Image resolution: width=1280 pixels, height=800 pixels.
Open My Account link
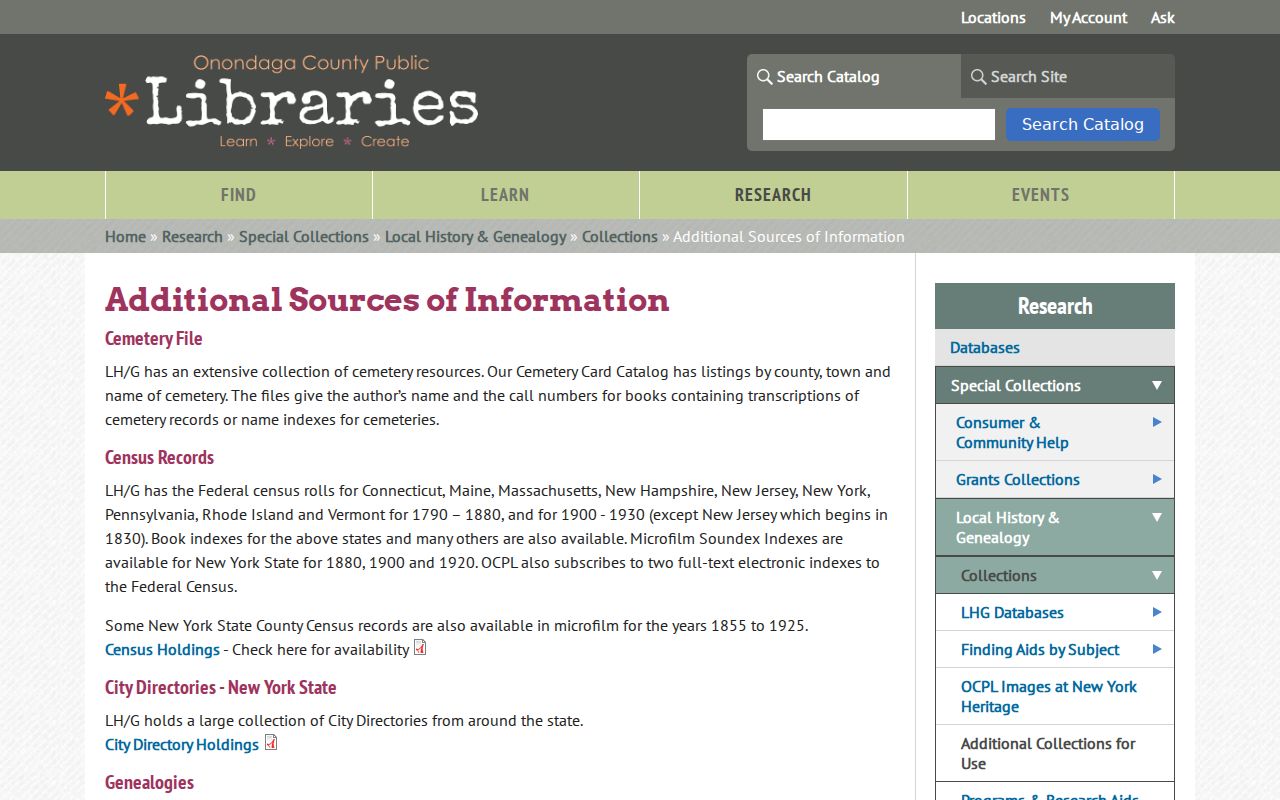click(1088, 17)
